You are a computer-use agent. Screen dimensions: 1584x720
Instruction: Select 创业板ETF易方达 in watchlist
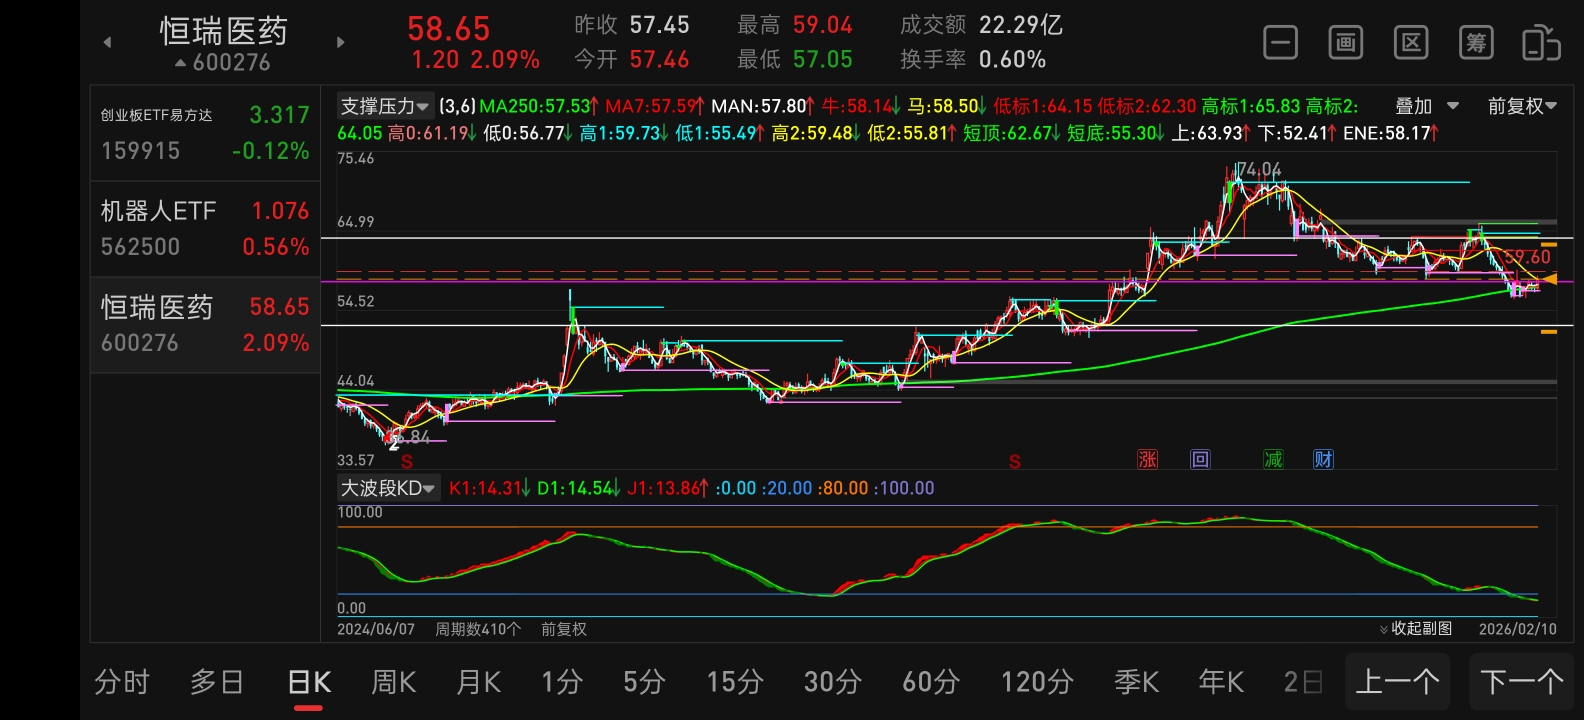point(205,133)
